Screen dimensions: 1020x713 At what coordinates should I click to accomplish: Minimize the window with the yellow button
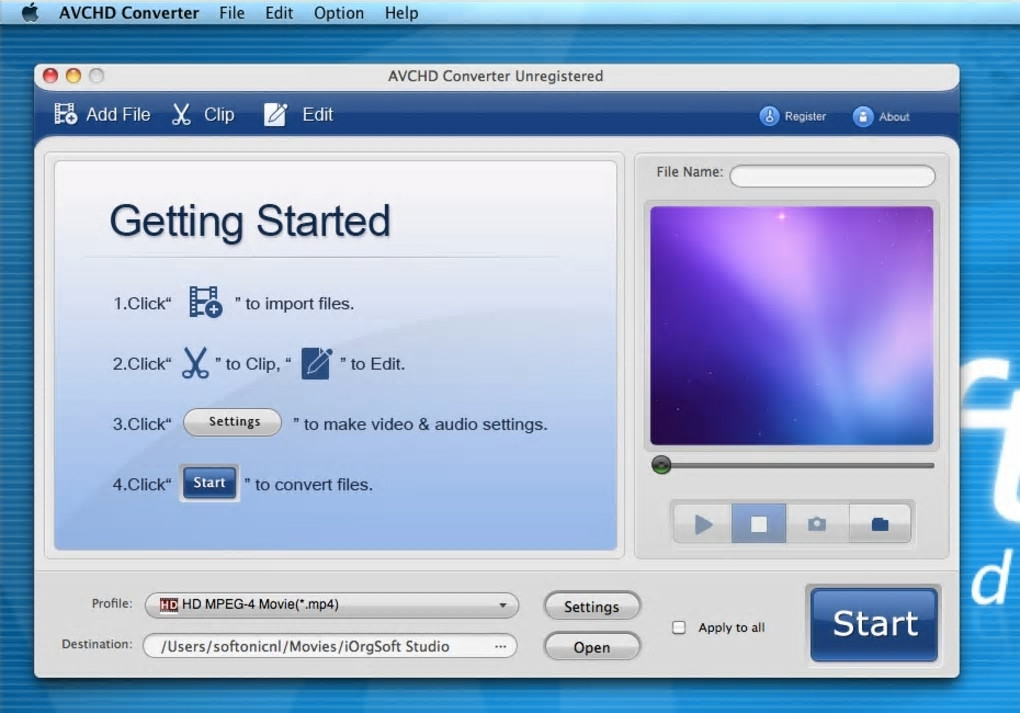point(74,75)
